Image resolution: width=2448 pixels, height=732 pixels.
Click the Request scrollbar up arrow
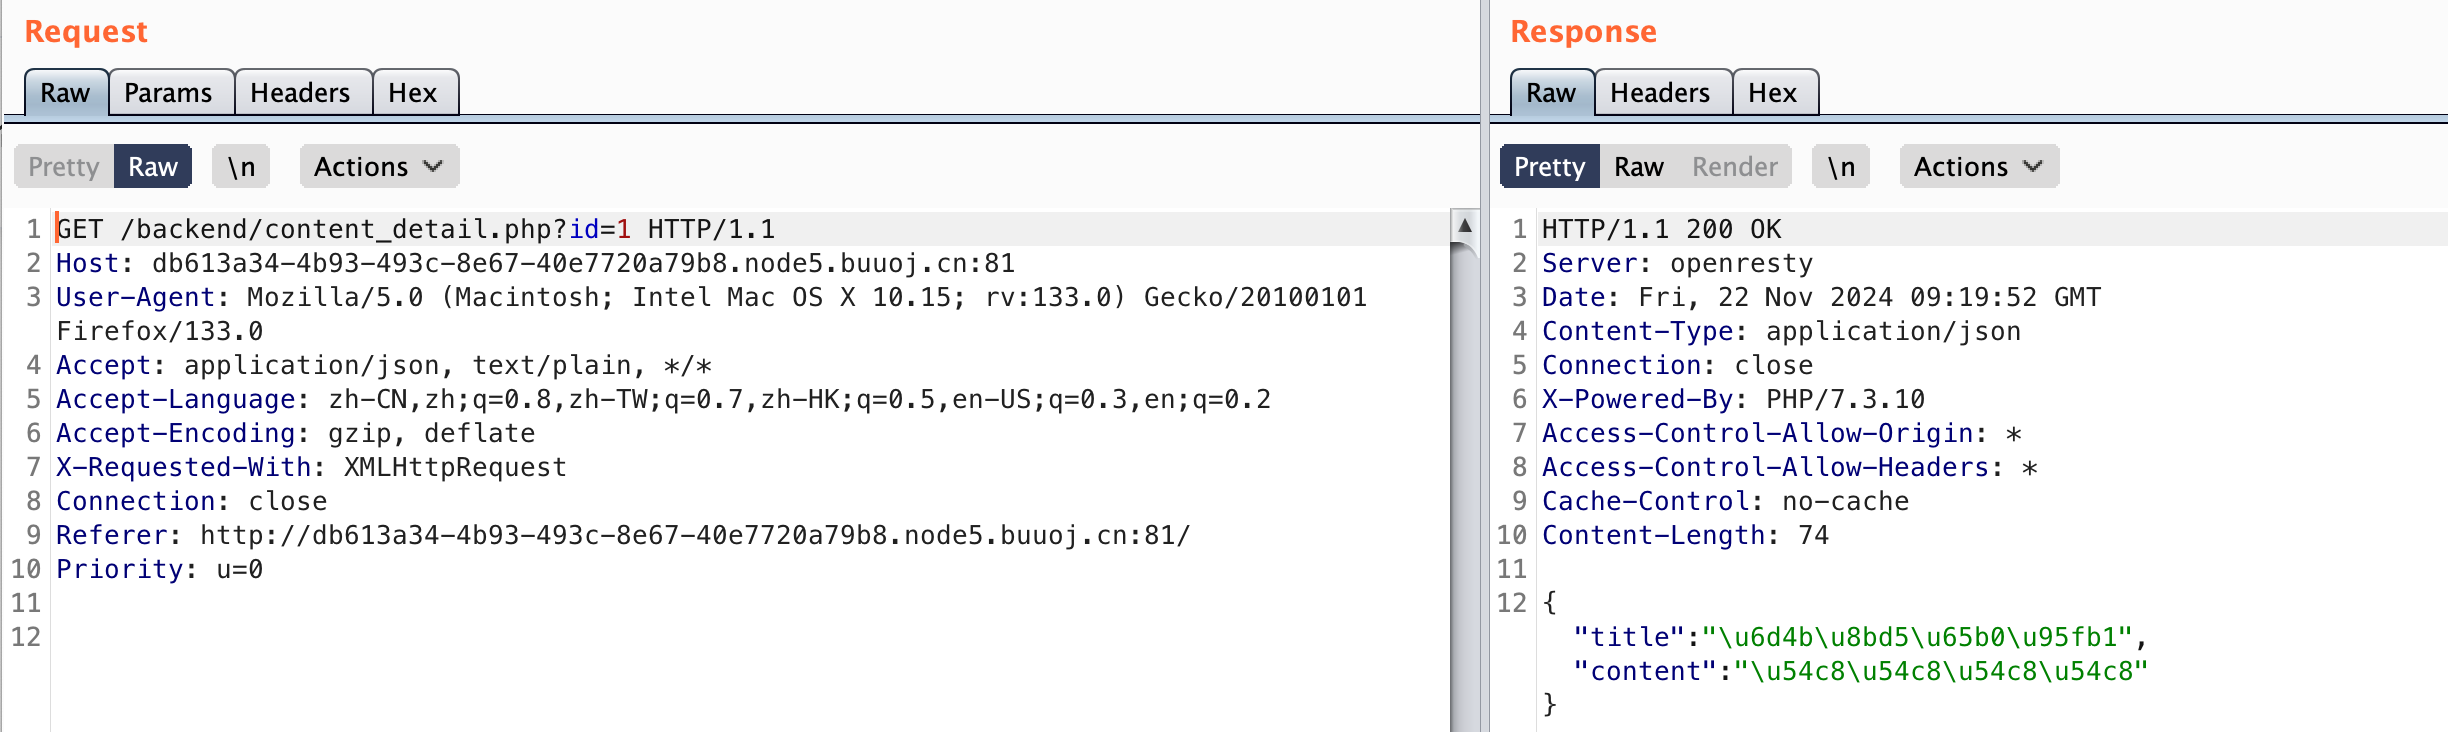[1465, 225]
